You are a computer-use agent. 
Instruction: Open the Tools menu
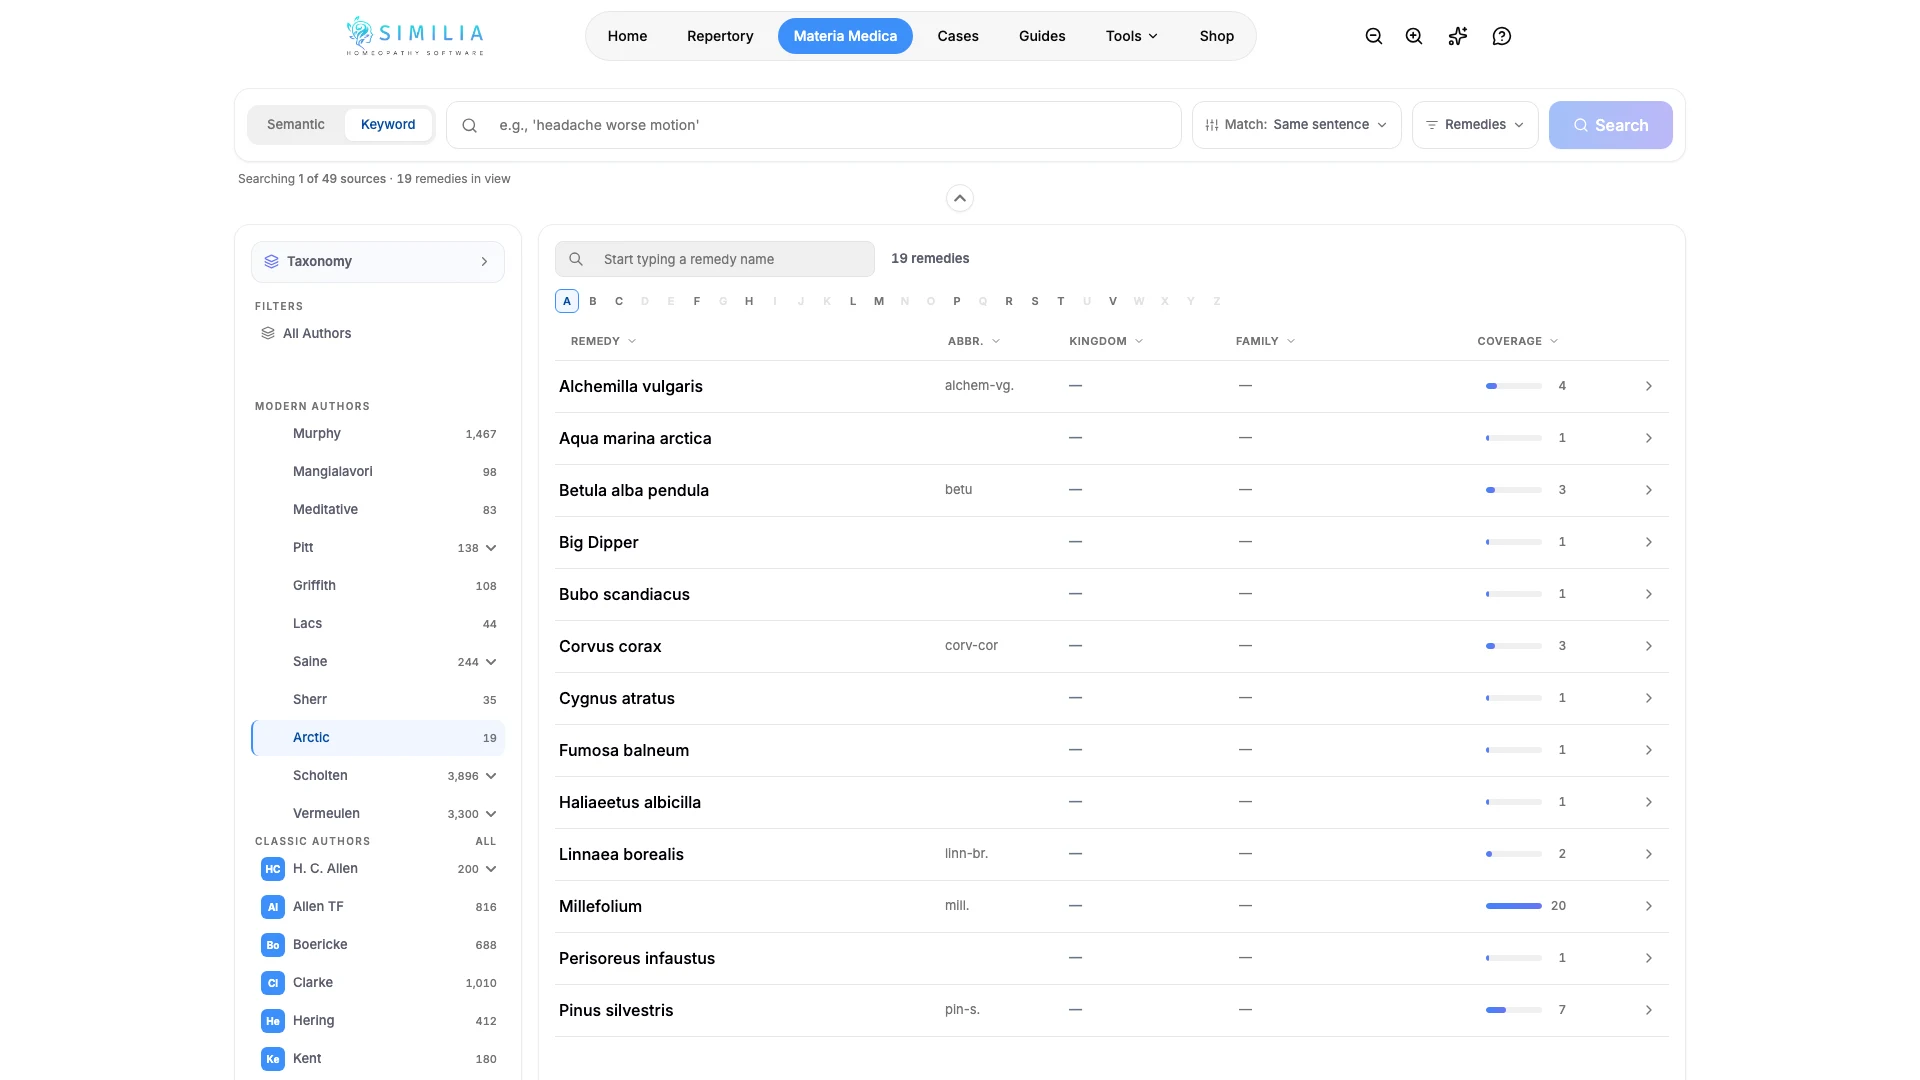(1132, 36)
